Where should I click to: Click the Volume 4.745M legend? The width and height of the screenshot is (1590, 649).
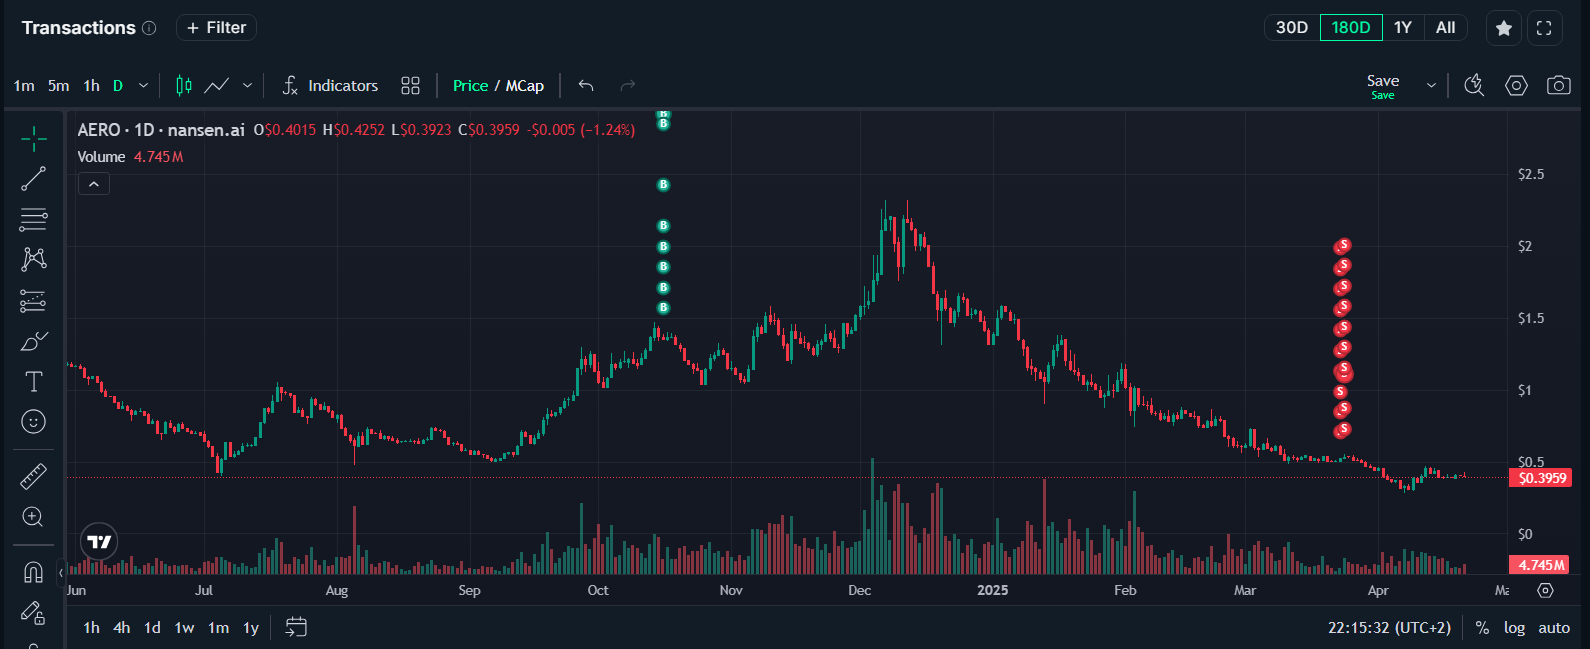tap(130, 157)
